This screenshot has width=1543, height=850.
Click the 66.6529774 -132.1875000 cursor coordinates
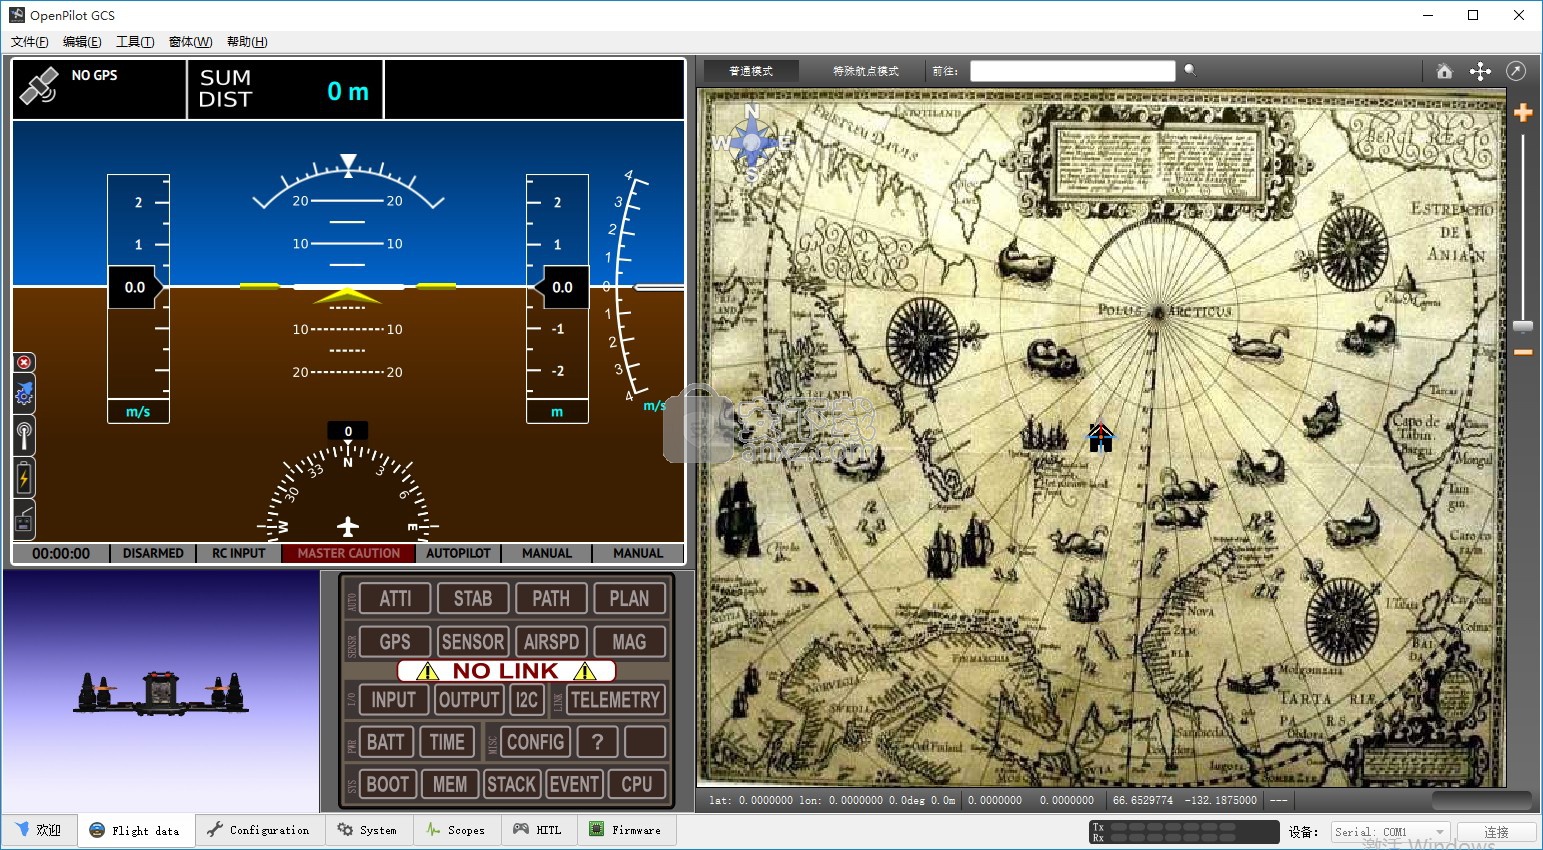click(1184, 800)
